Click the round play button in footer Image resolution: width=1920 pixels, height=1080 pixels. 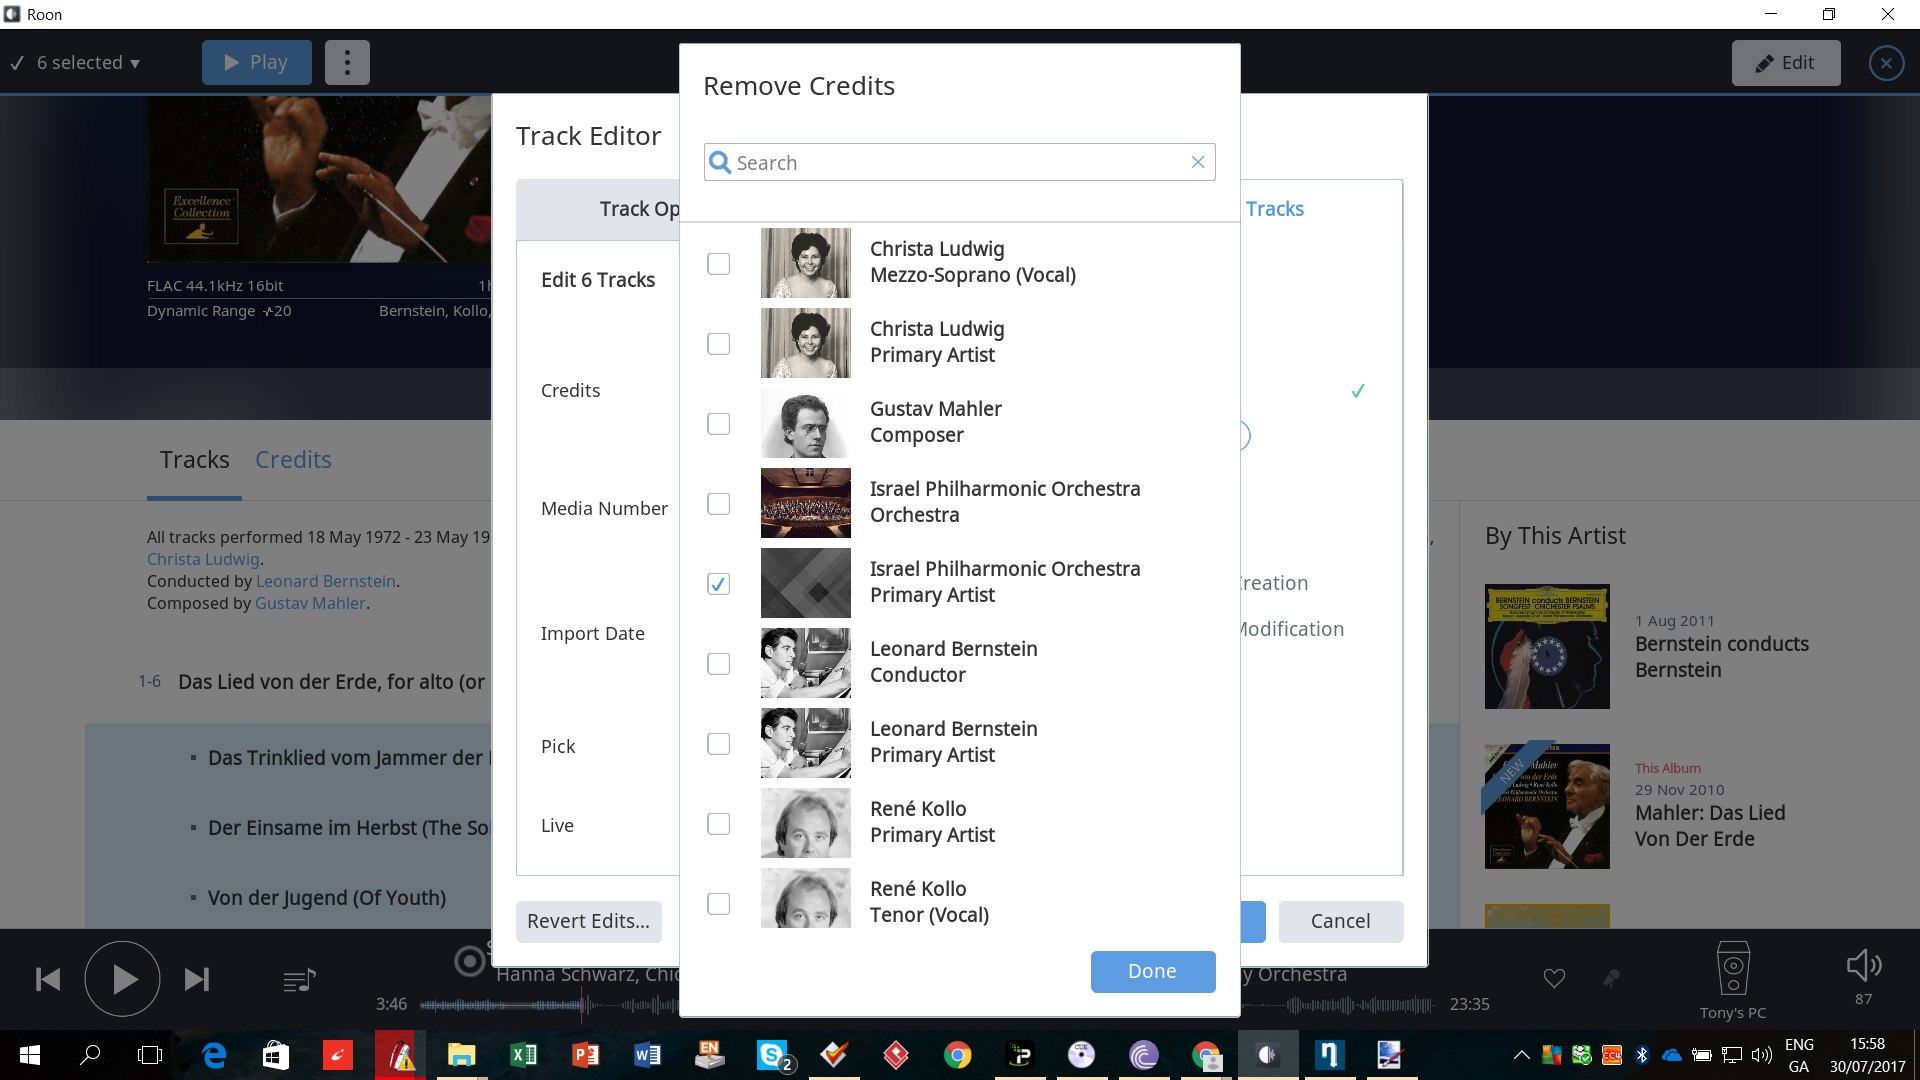(123, 979)
